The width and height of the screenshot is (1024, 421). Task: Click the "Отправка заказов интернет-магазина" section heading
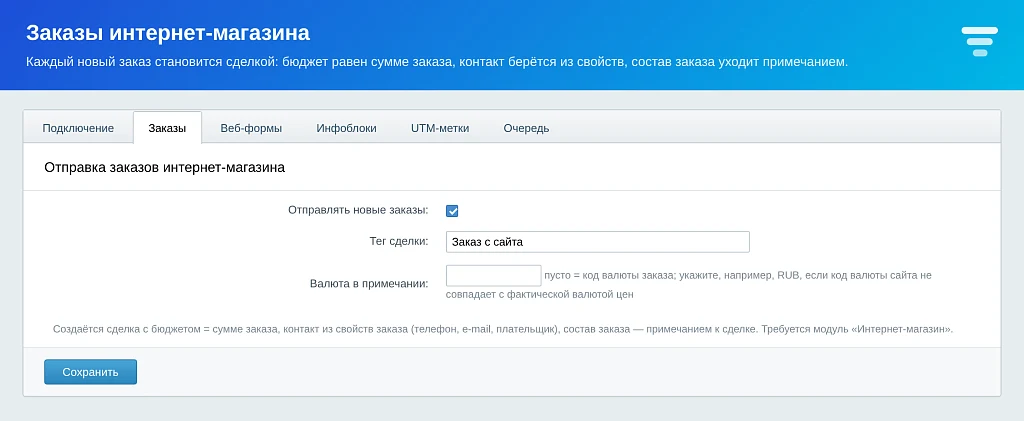(x=165, y=168)
